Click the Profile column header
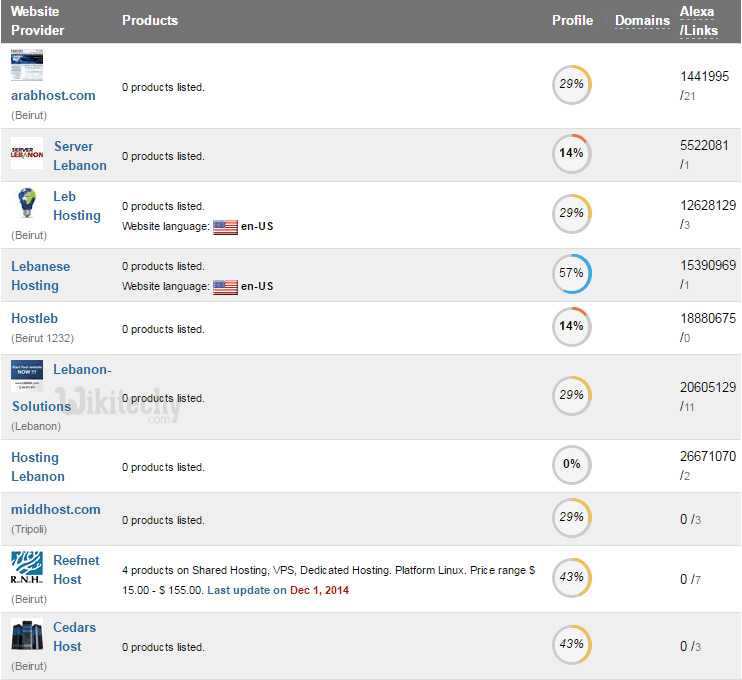The image size is (742, 680). (x=572, y=20)
